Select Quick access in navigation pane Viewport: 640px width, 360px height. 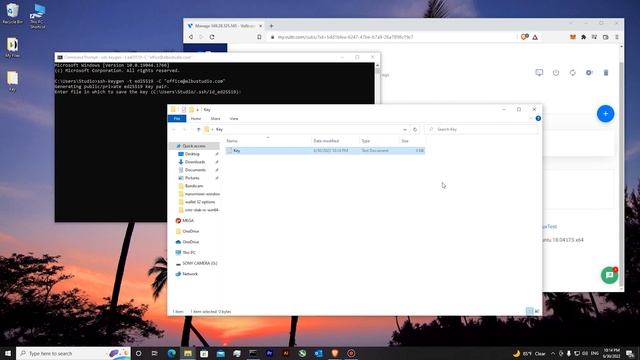[194, 146]
